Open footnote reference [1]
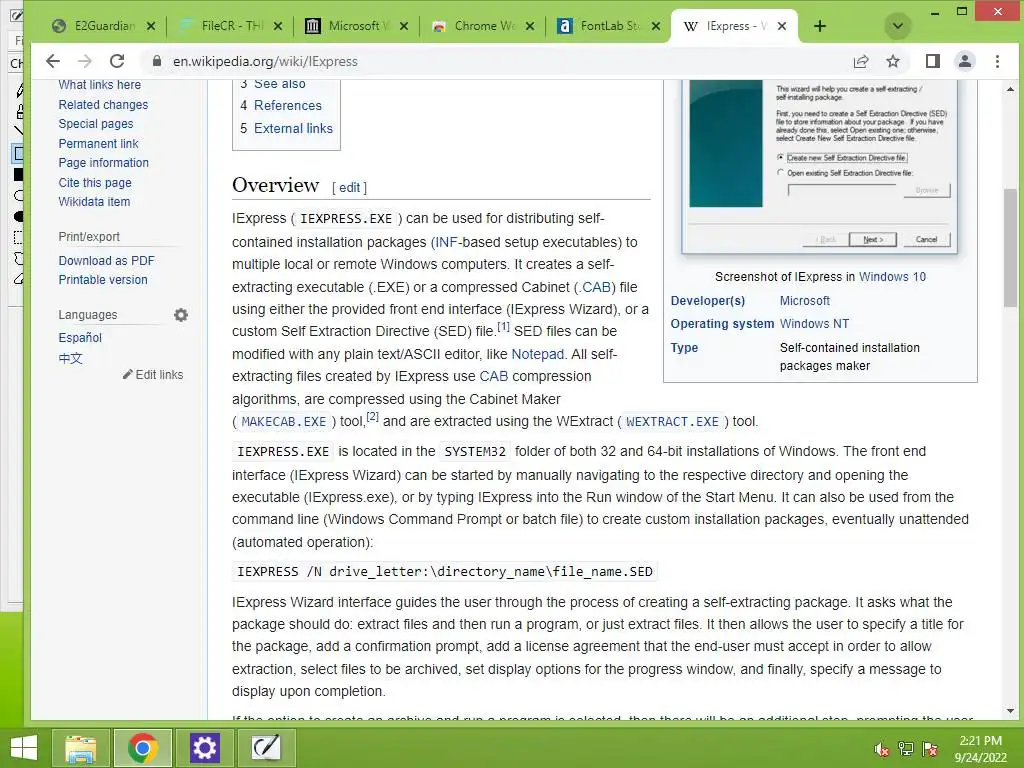The image size is (1024, 768). [x=504, y=326]
